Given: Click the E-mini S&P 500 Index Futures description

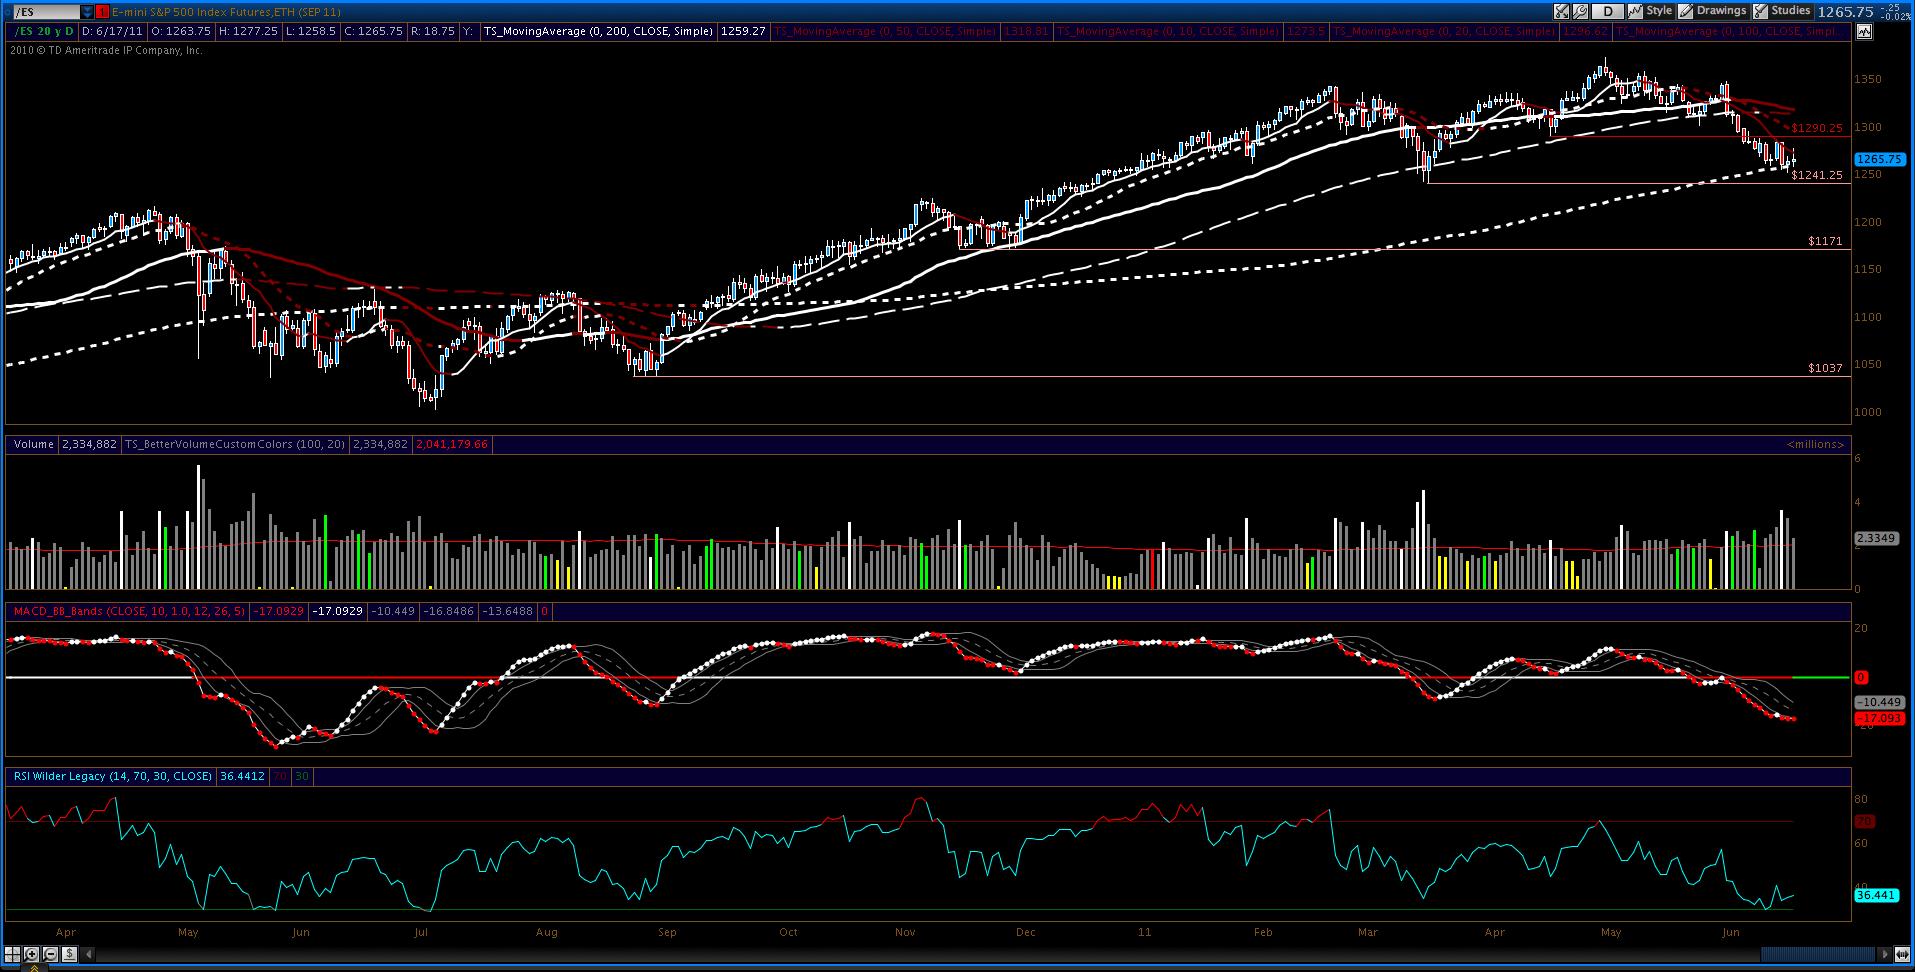Looking at the screenshot, I should coord(226,12).
